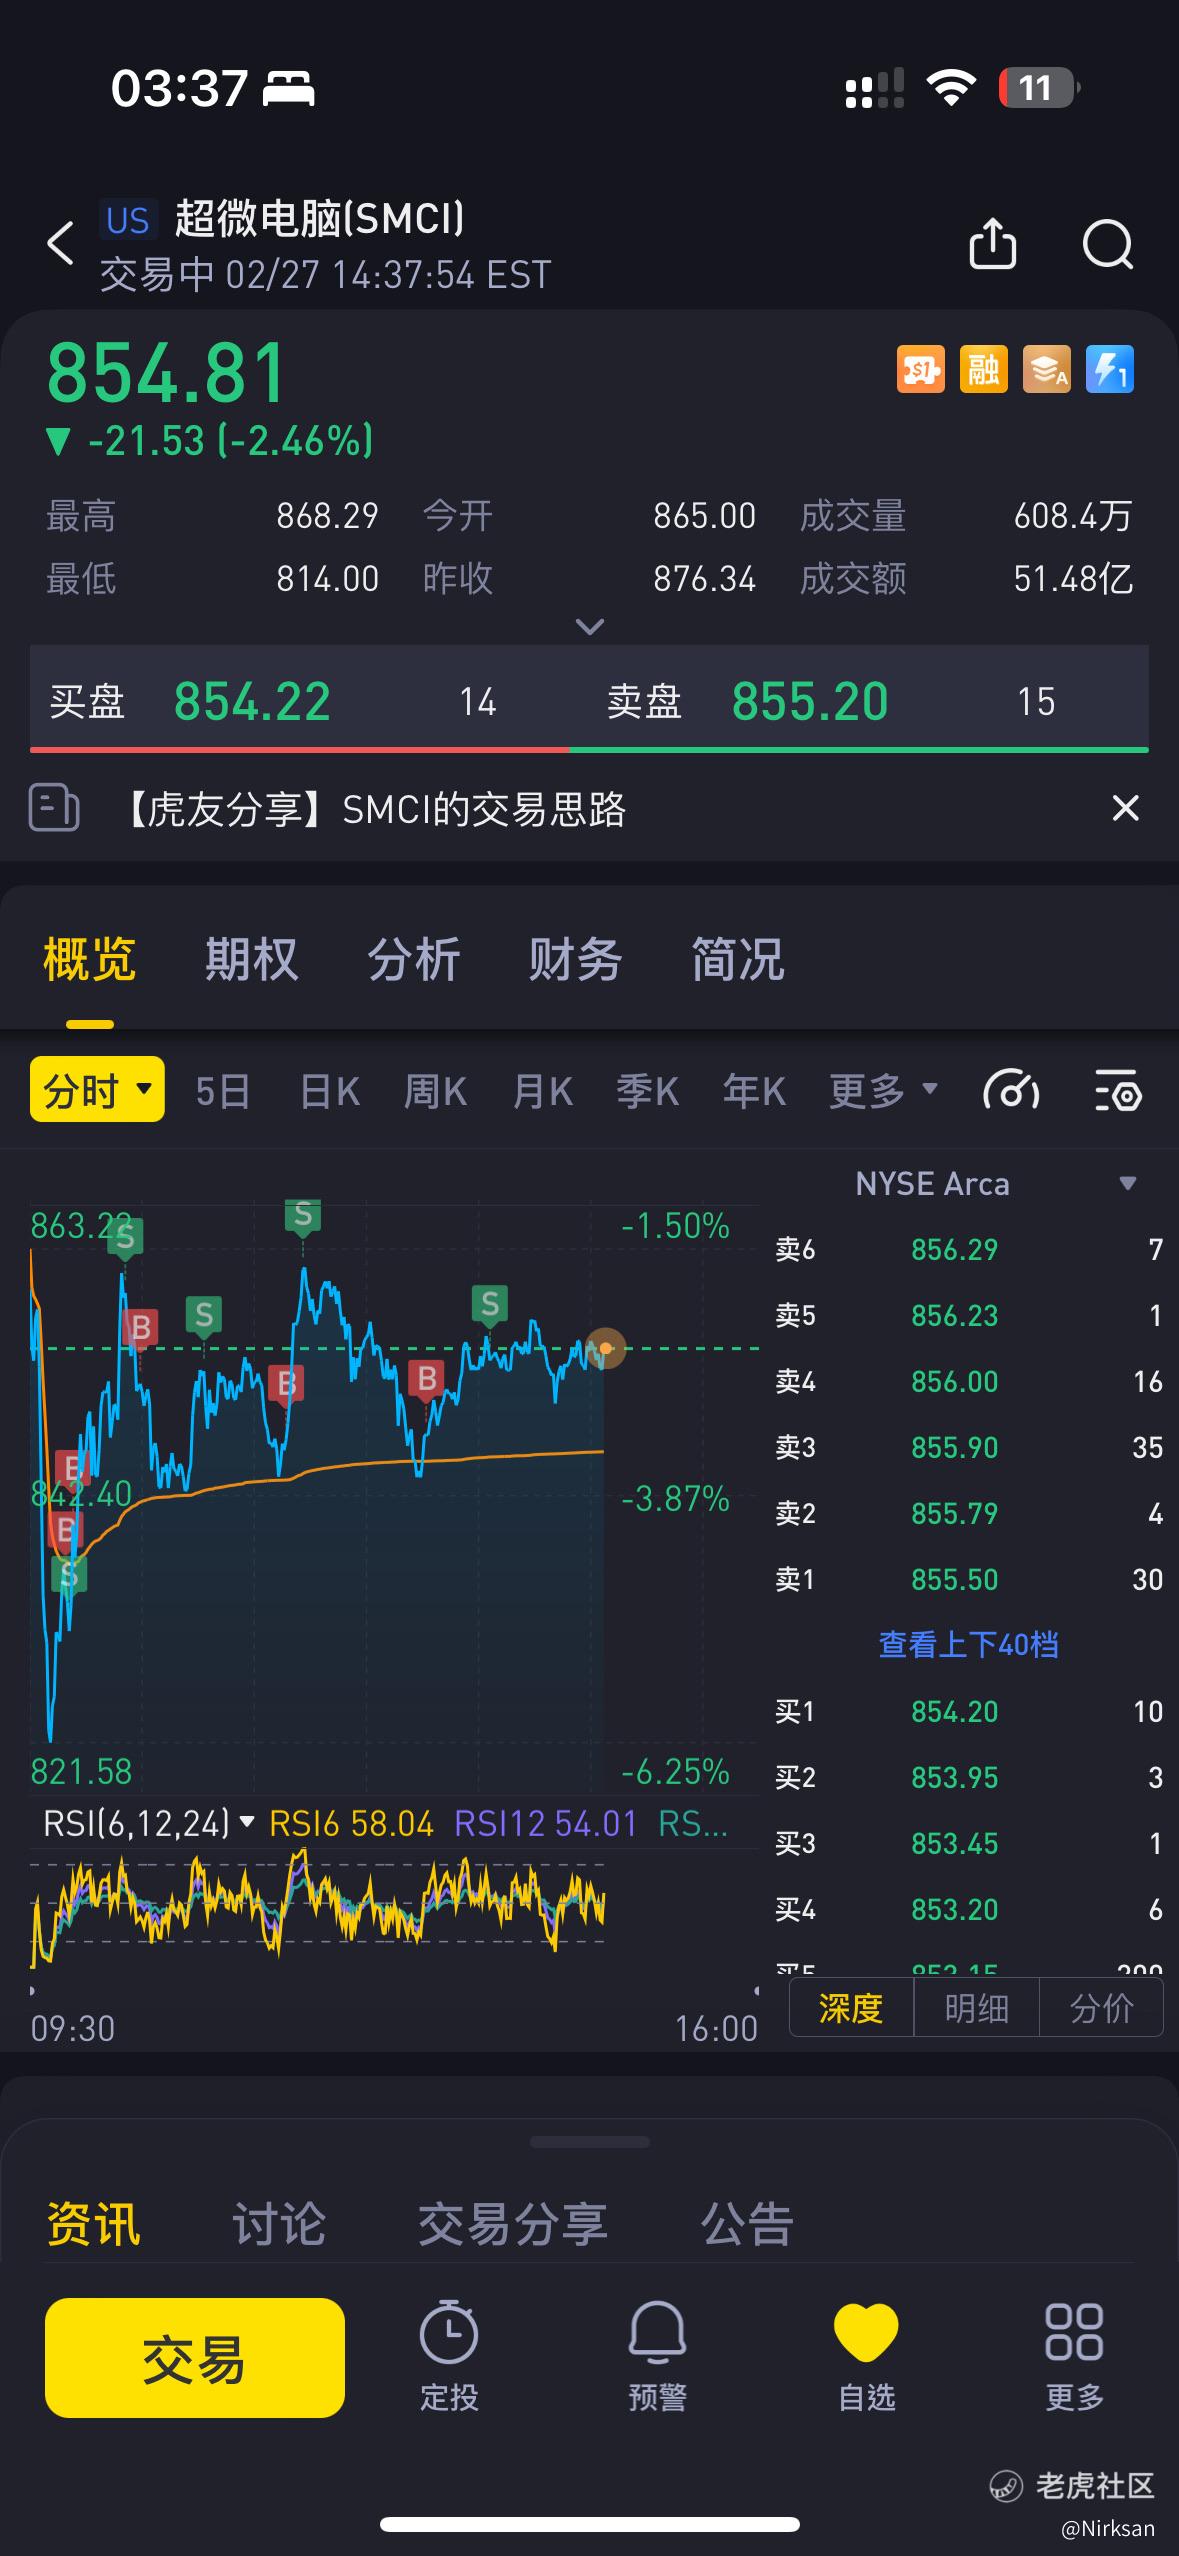Tap the orange current-price dot on chart
This screenshot has width=1179, height=2556.
[x=606, y=1348]
